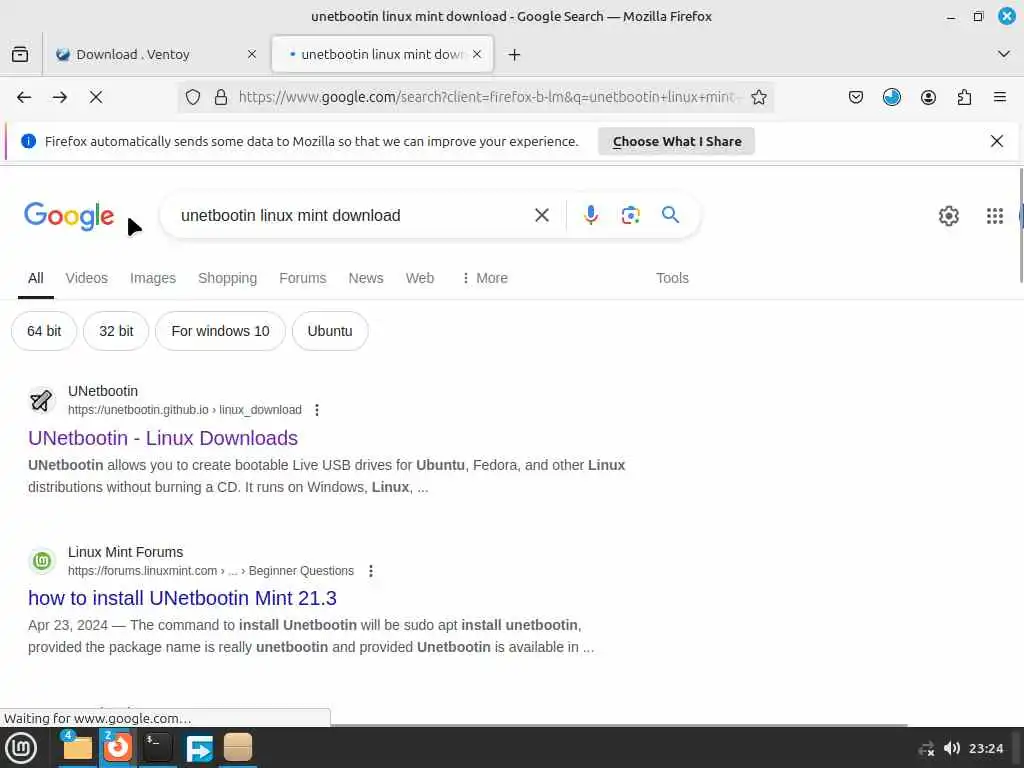Open the tracking protection shield icon
The width and height of the screenshot is (1024, 768).
point(193,97)
